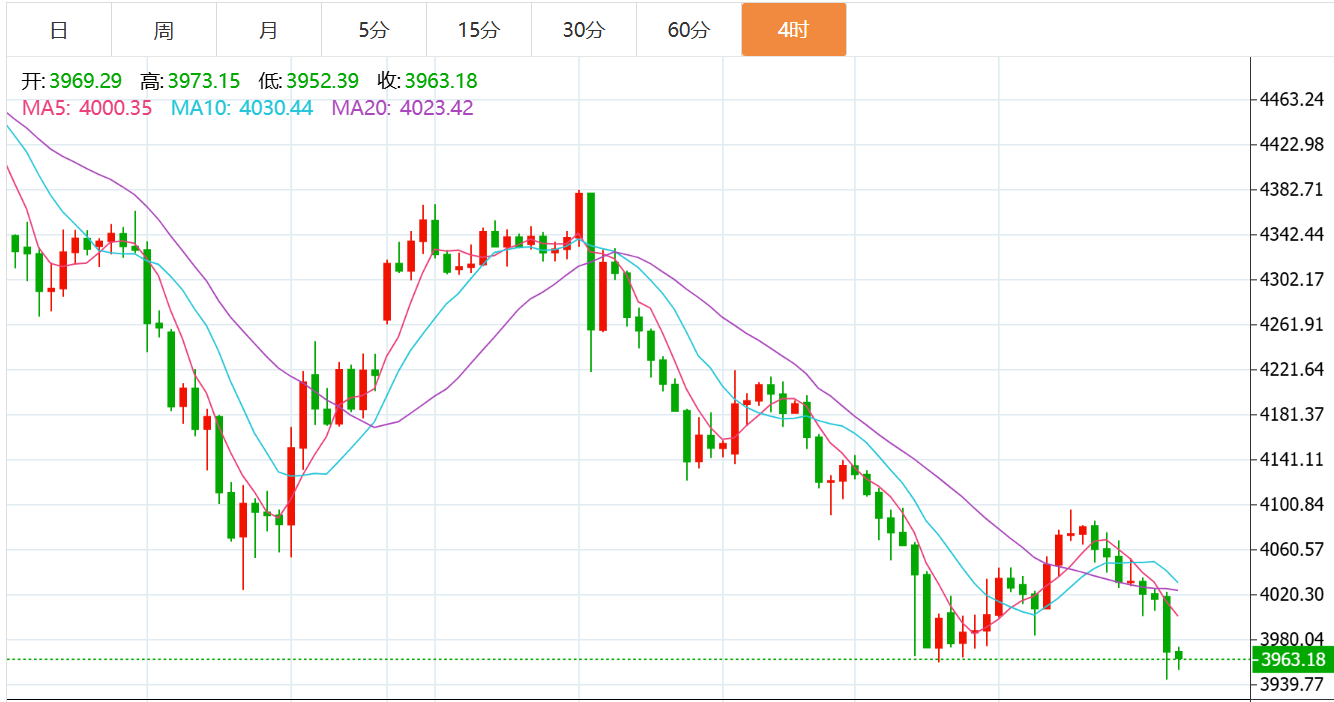Click the 收 close price 3963.18

coord(441,81)
